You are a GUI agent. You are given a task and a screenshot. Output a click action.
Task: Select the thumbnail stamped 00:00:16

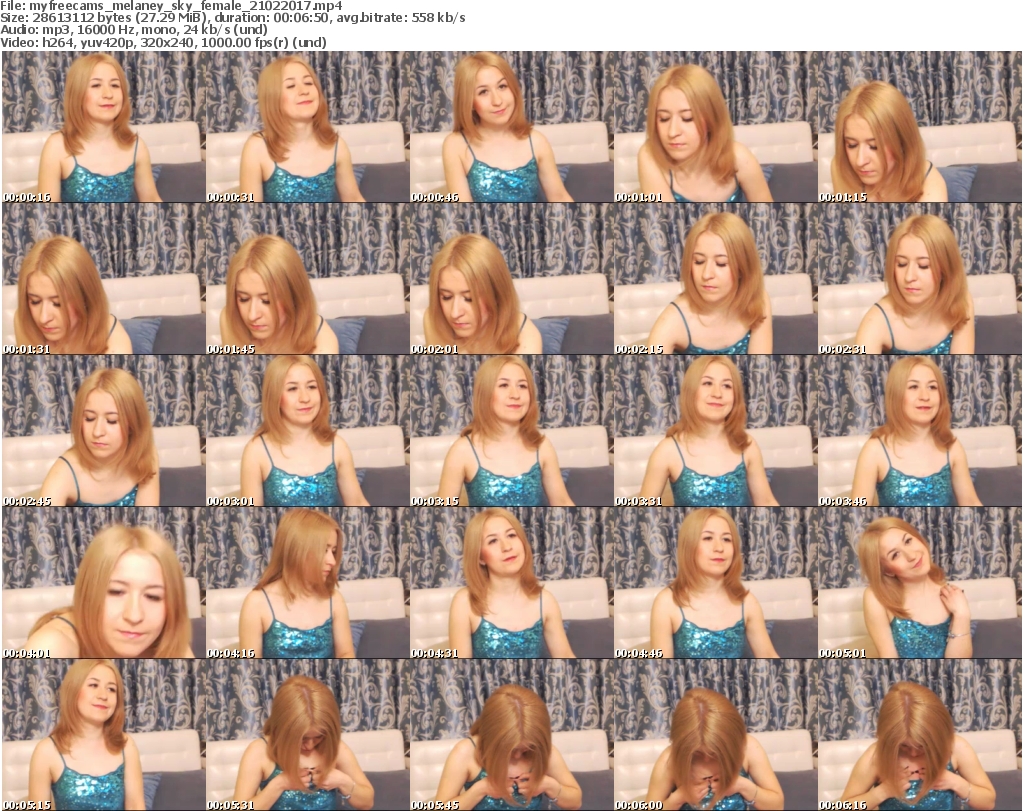104,127
